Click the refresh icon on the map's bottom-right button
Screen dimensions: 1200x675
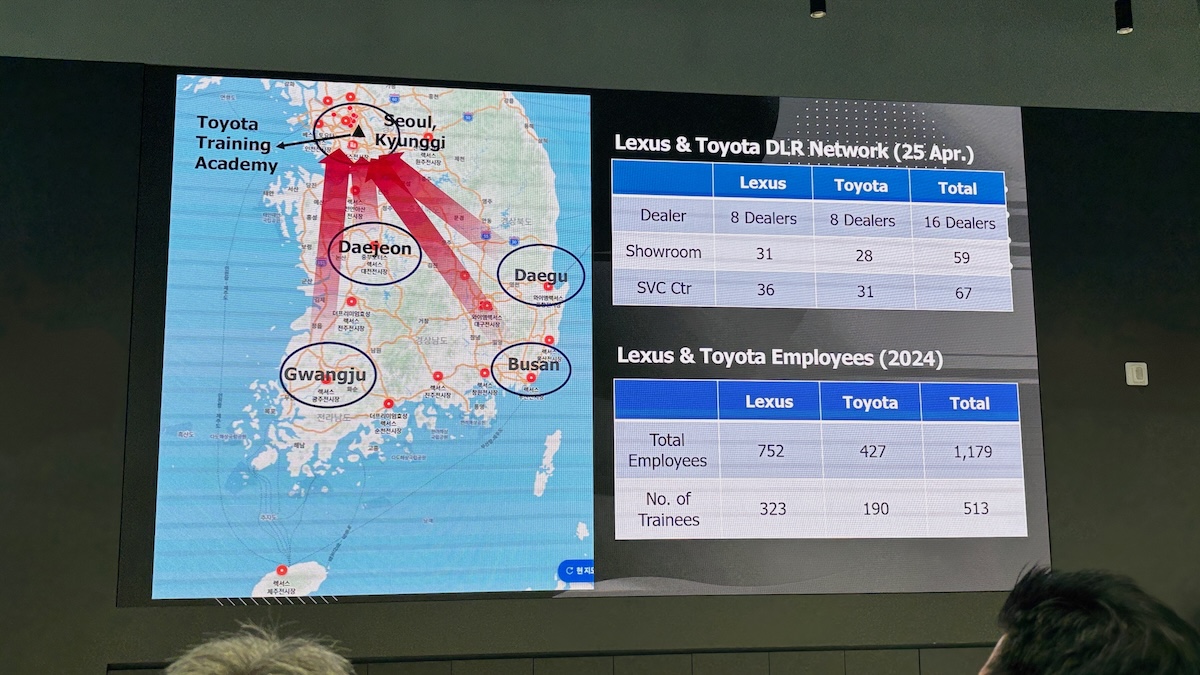[x=568, y=571]
